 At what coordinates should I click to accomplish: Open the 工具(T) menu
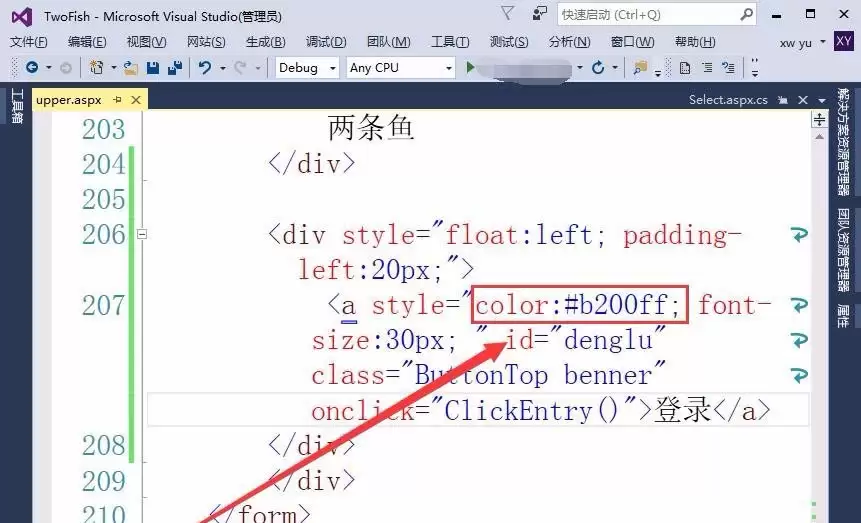[450, 42]
